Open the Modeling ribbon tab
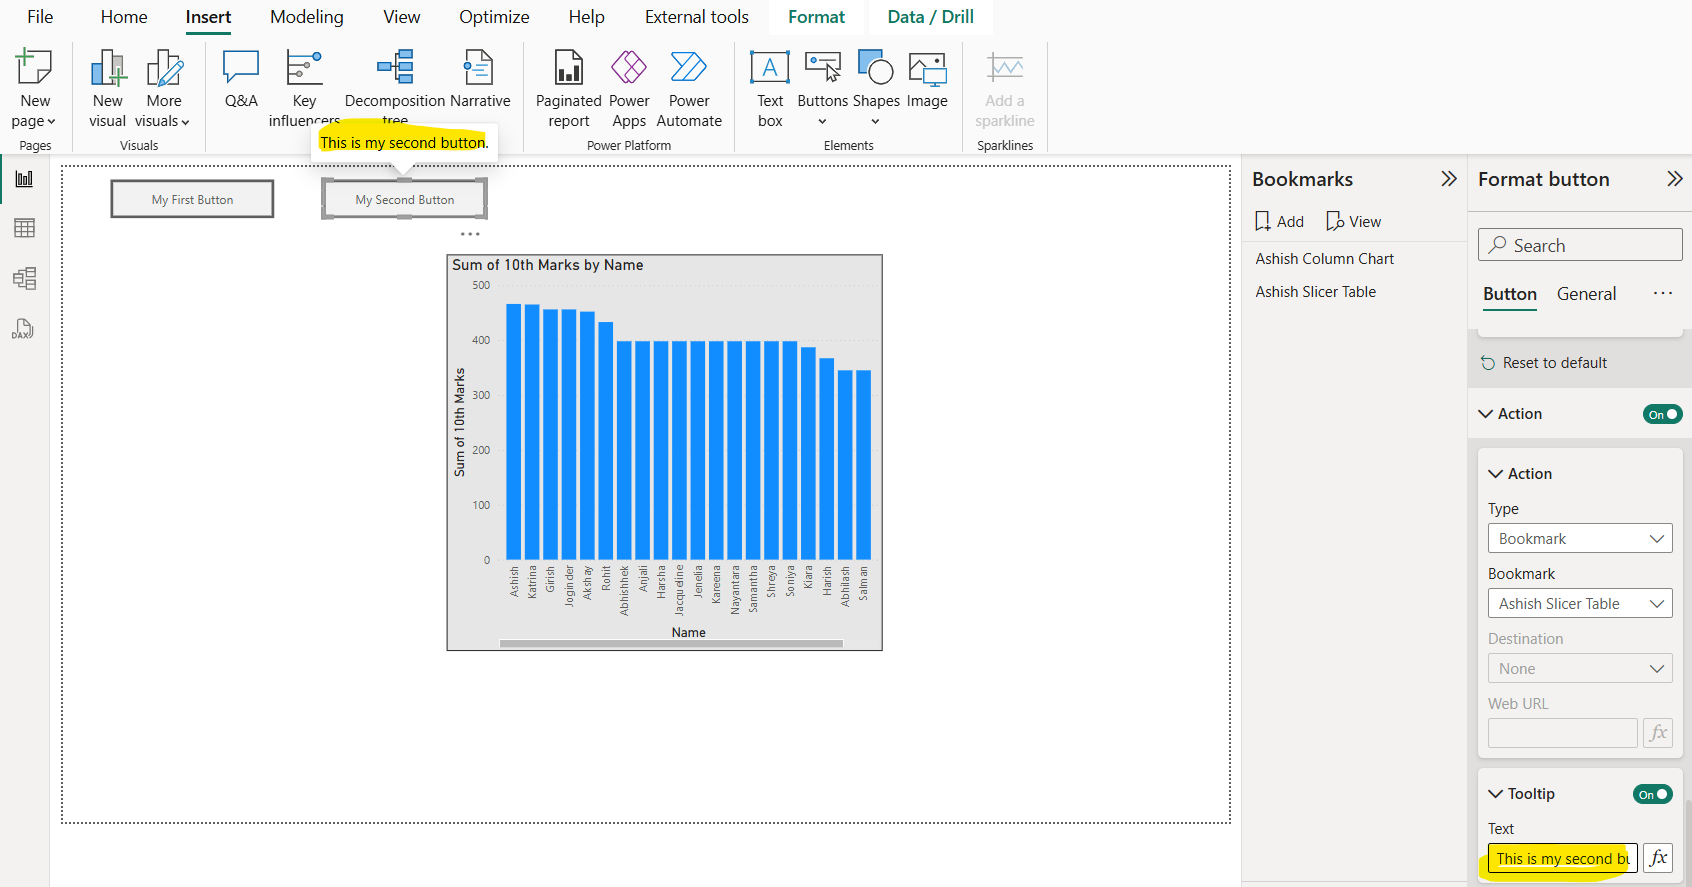This screenshot has width=1692, height=887. tap(306, 17)
